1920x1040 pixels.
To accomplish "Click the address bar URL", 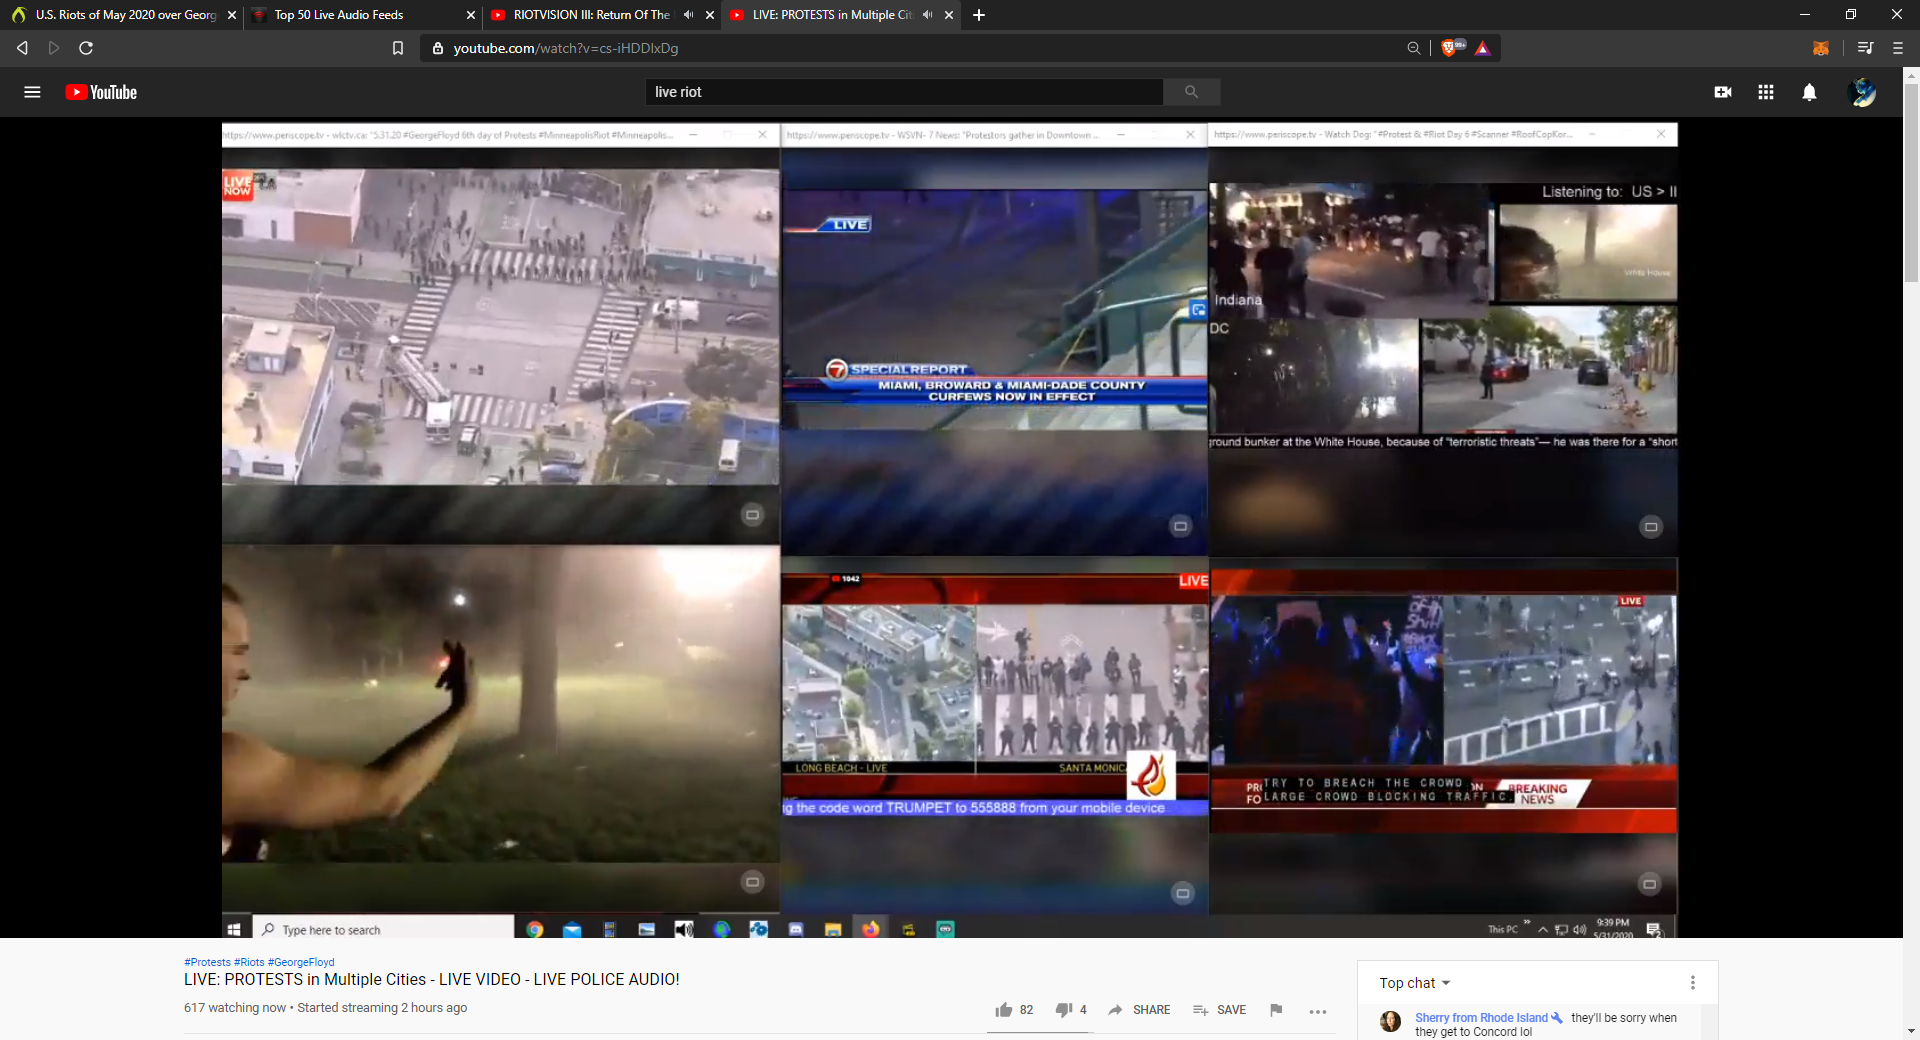I will (x=566, y=48).
